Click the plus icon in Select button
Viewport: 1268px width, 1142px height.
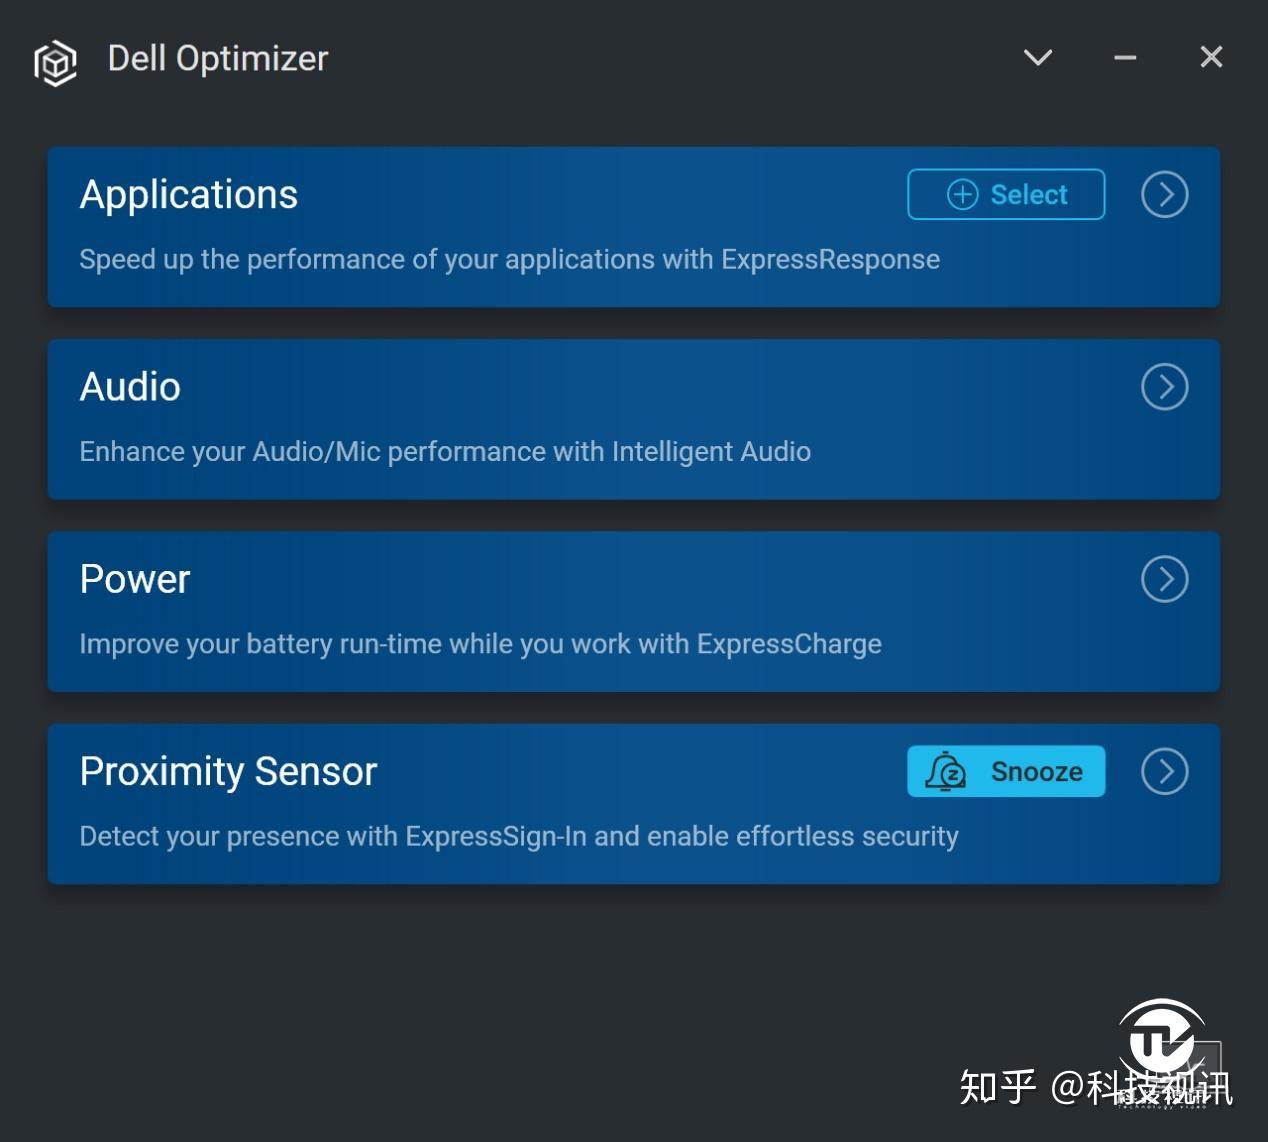pyautogui.click(x=962, y=194)
